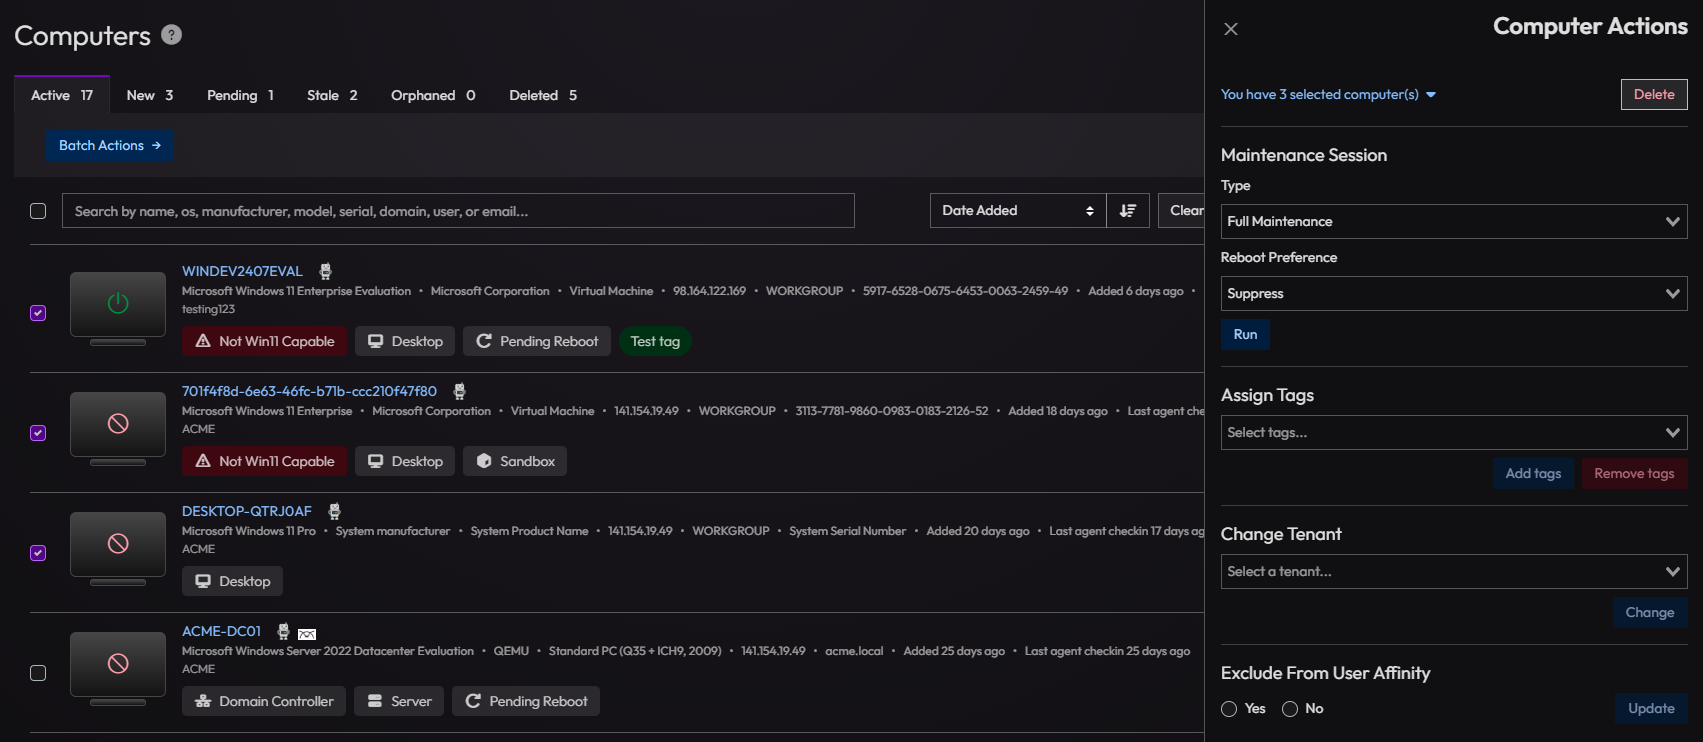Screen dimensions: 1703x742
Task: Click the Delete button in Computer Actions
Action: pyautogui.click(x=1654, y=94)
